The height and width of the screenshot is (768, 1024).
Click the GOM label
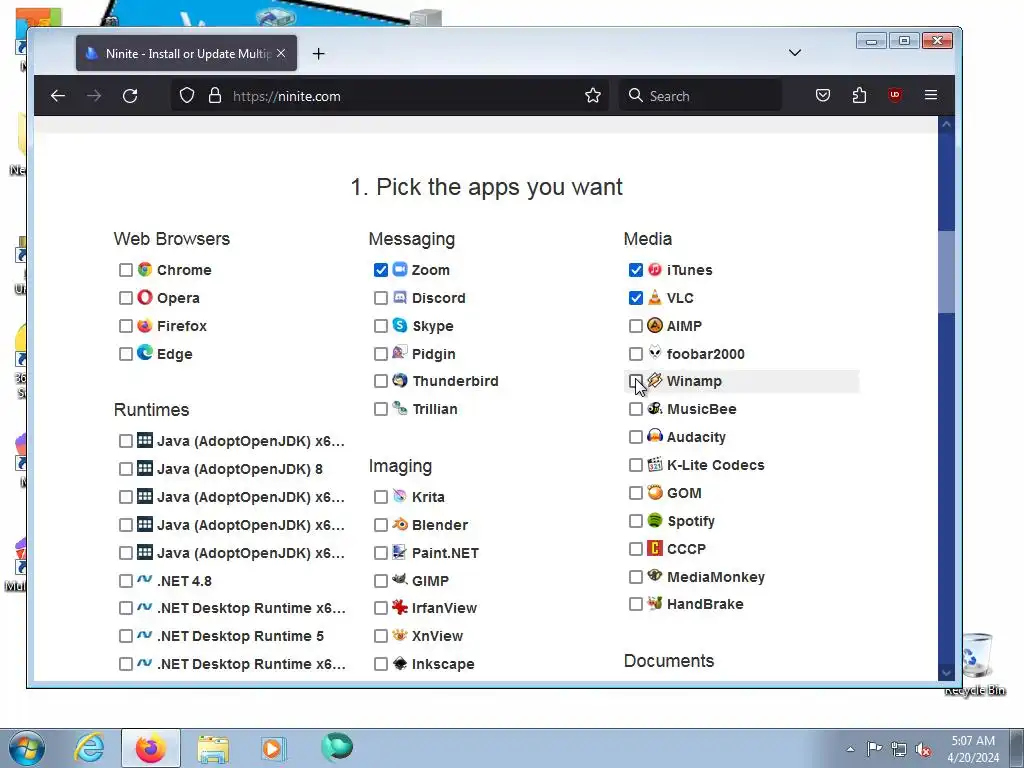(x=684, y=493)
